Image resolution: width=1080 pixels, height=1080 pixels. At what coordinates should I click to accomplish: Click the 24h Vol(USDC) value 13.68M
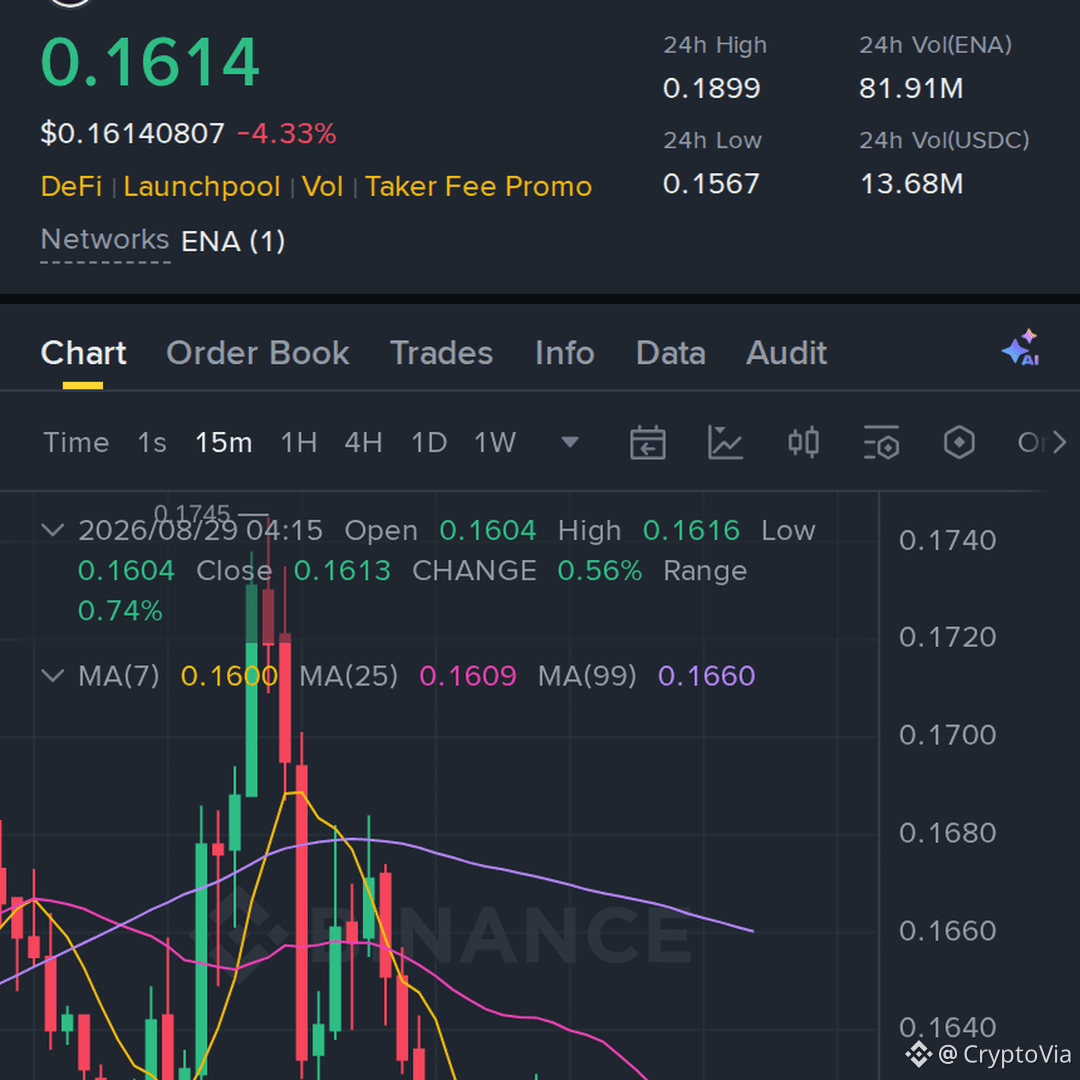(x=911, y=184)
